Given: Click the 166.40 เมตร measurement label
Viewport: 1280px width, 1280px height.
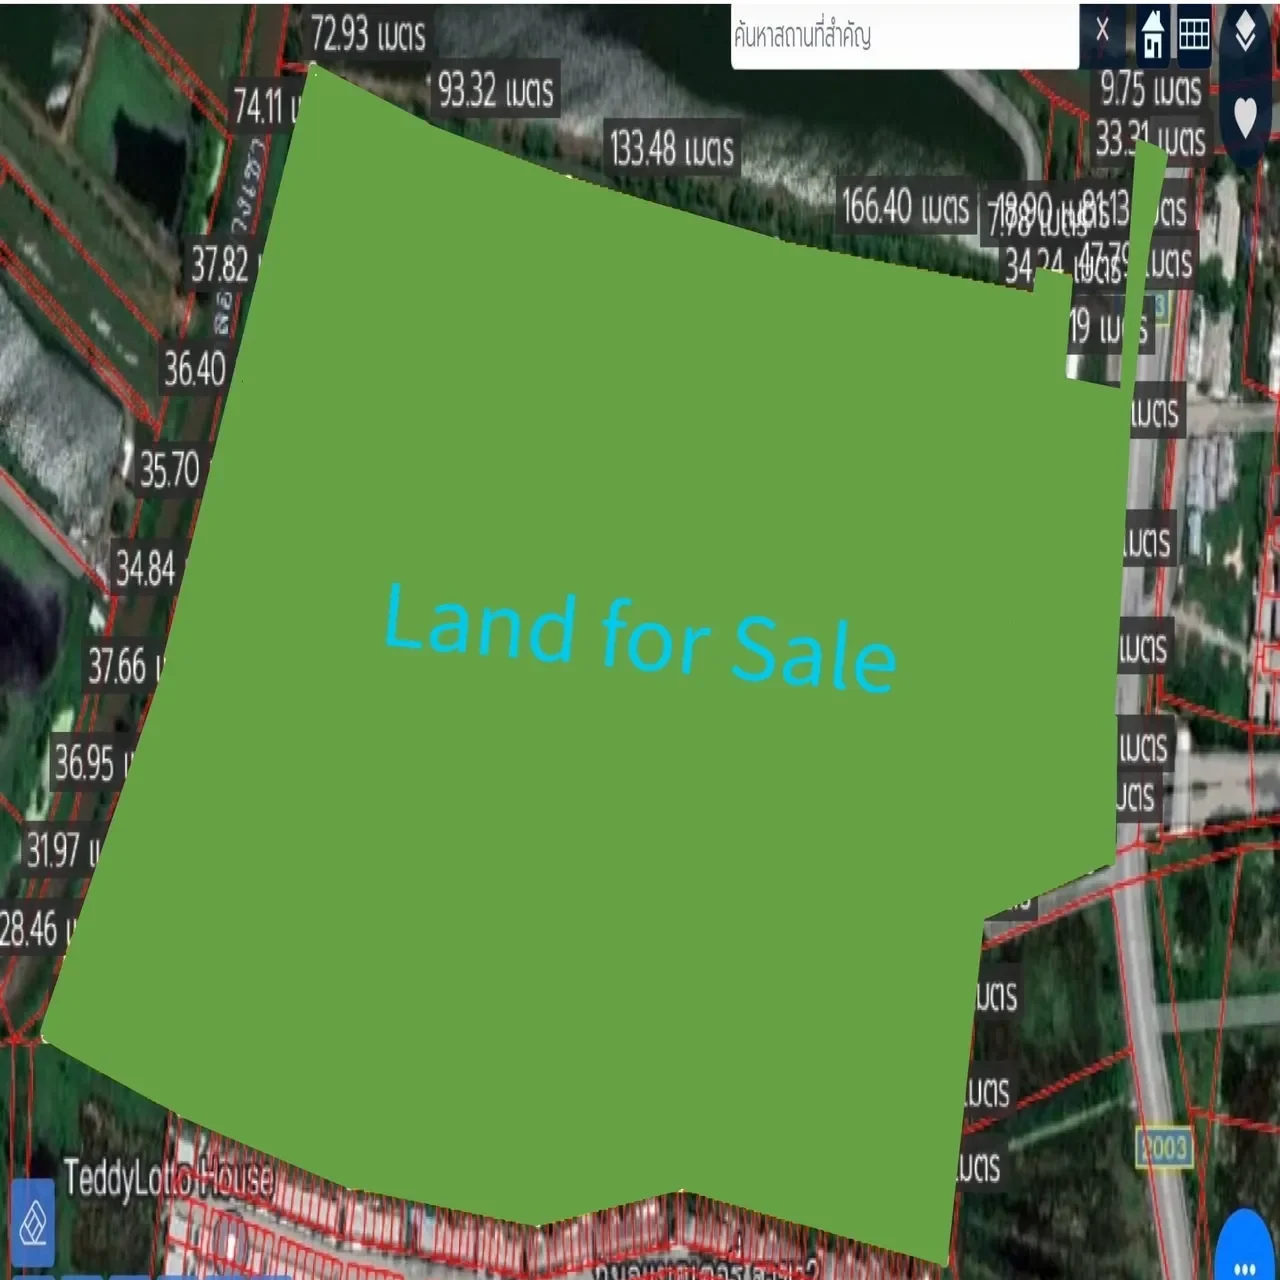Looking at the screenshot, I should pos(906,207).
